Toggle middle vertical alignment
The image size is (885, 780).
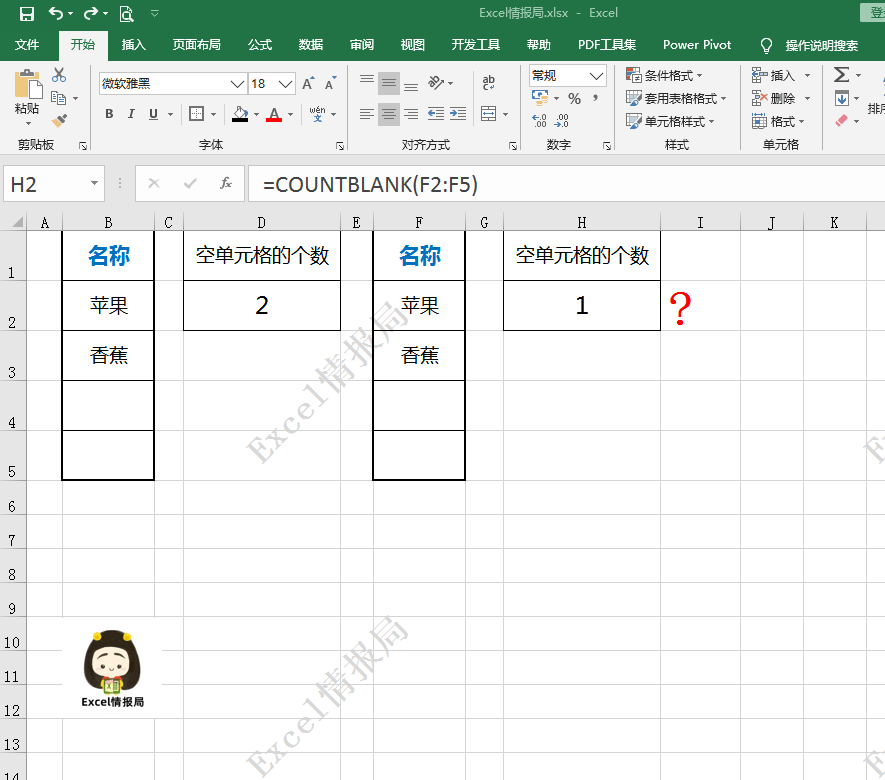pyautogui.click(x=389, y=84)
